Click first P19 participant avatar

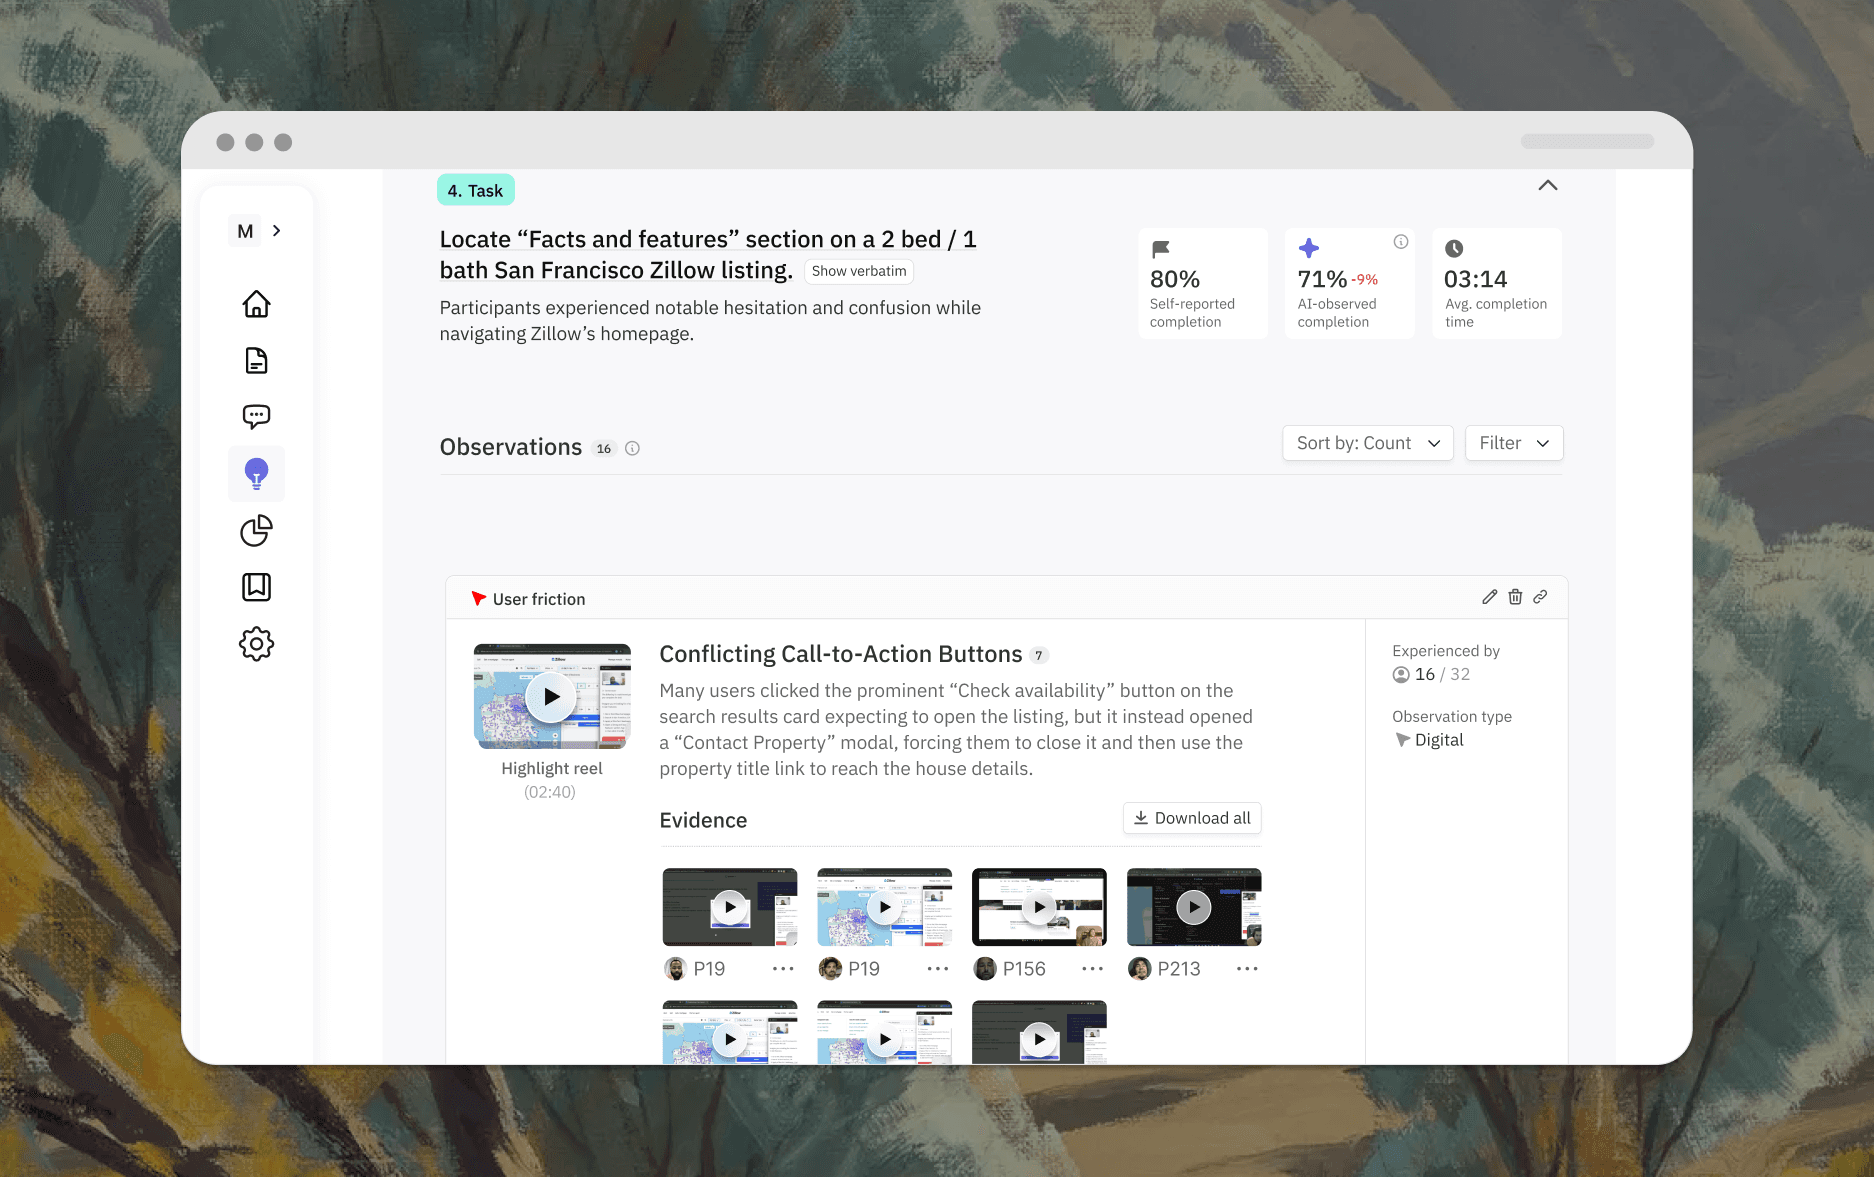(x=675, y=968)
